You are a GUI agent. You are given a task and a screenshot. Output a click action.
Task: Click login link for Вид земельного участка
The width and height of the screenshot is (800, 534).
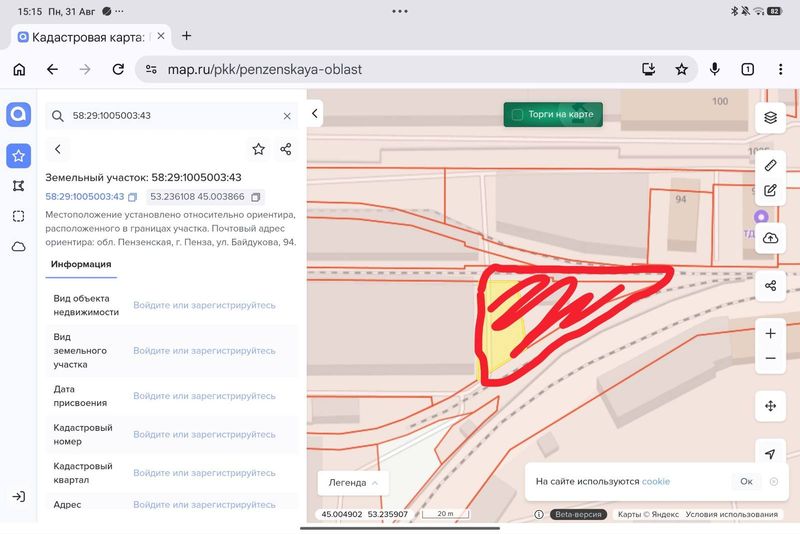point(204,351)
